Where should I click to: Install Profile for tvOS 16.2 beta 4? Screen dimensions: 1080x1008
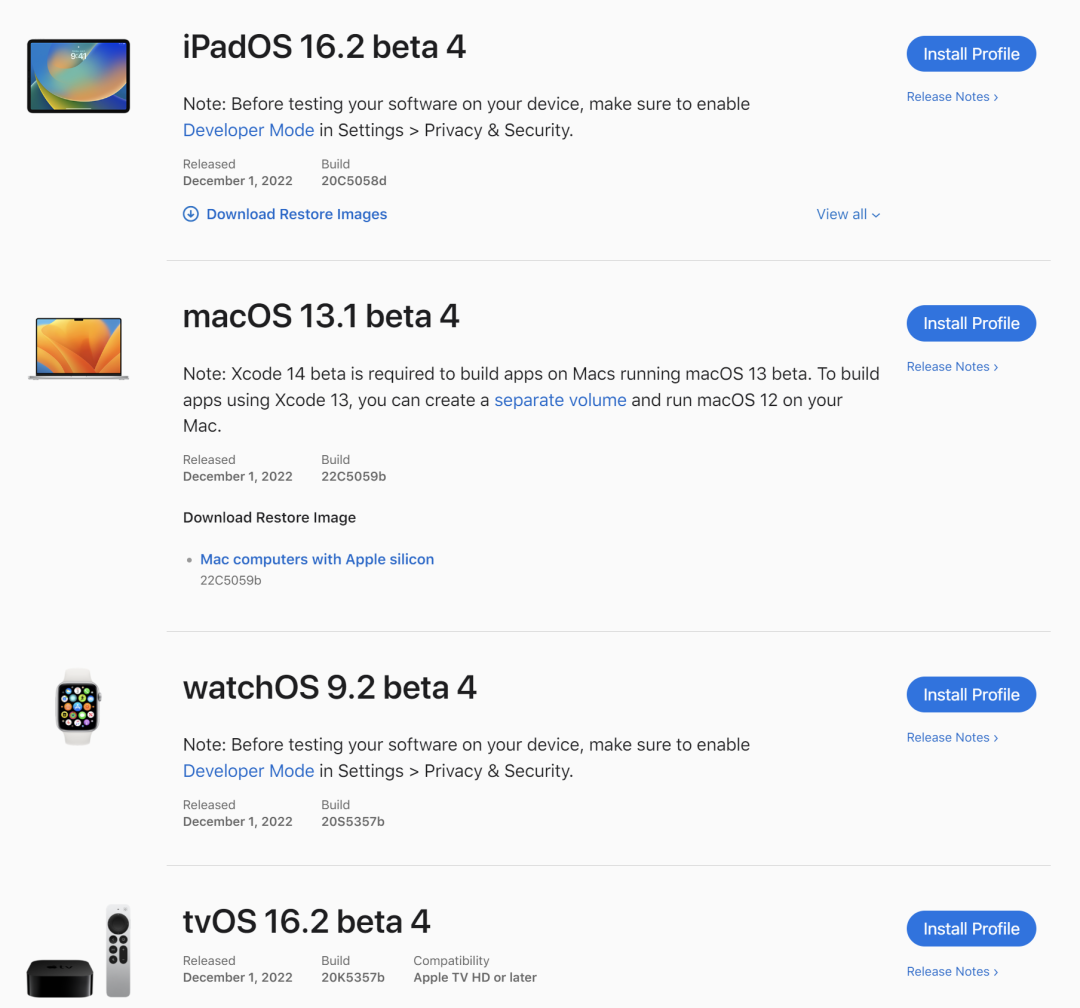(x=971, y=929)
